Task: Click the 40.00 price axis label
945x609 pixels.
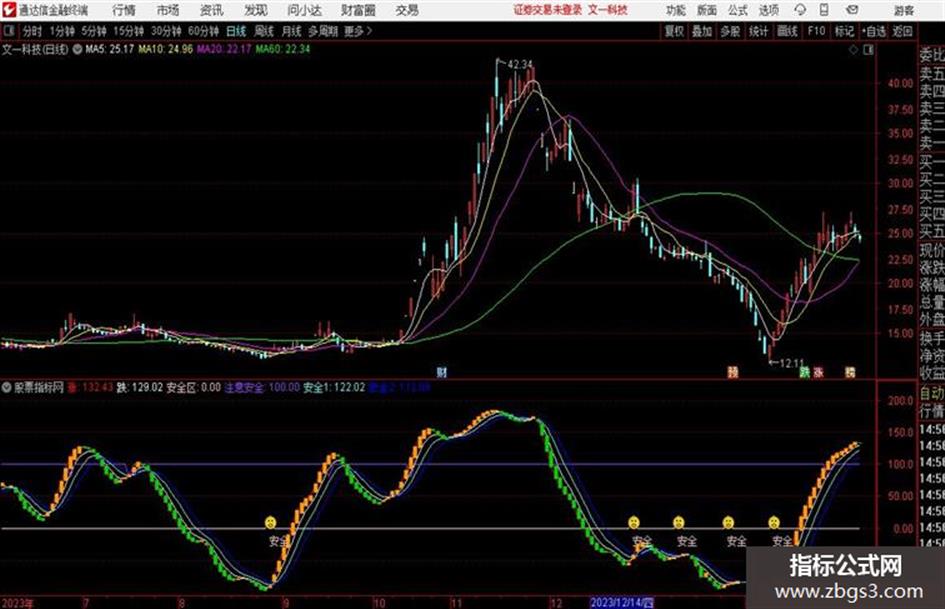Action: pyautogui.click(x=900, y=83)
